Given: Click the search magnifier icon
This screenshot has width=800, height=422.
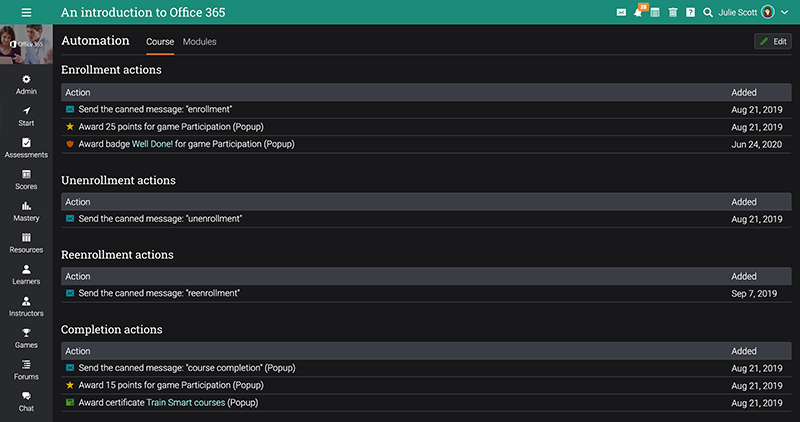Looking at the screenshot, I should 708,12.
